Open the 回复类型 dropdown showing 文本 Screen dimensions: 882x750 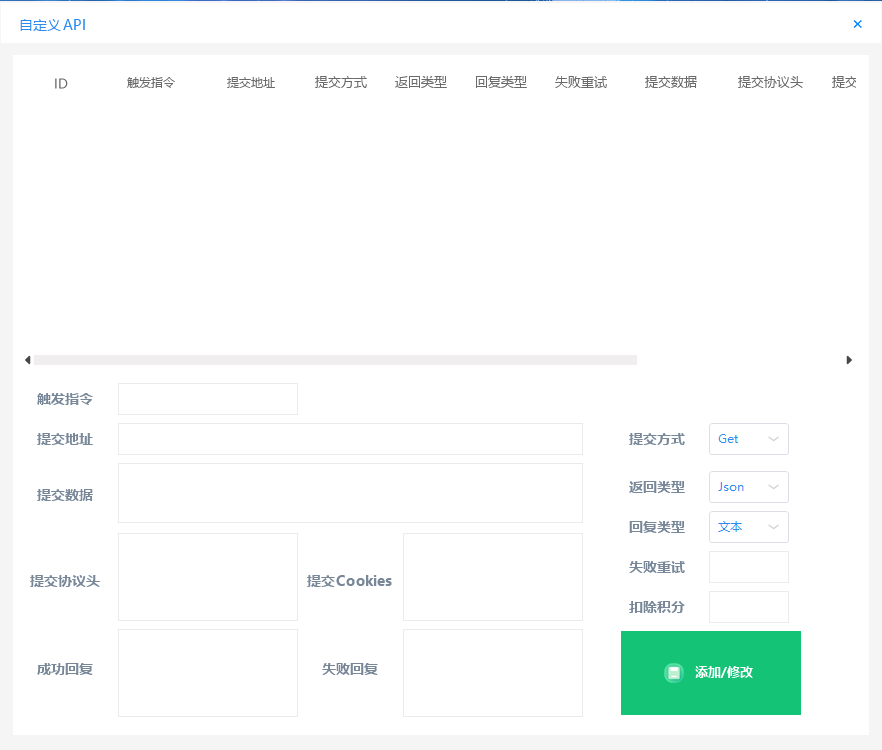coord(748,527)
